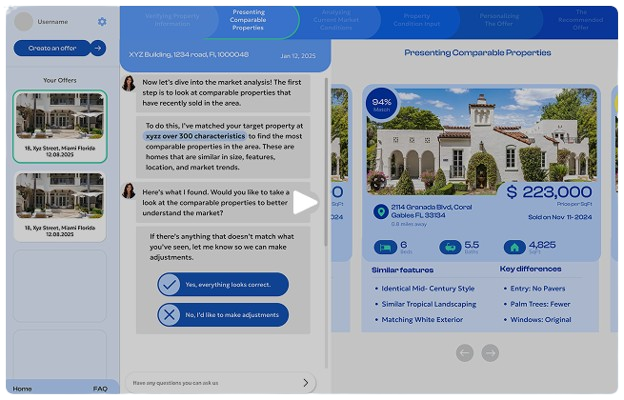The image size is (624, 400).
Task: Click the X icon on the No option
Action: coord(169,315)
